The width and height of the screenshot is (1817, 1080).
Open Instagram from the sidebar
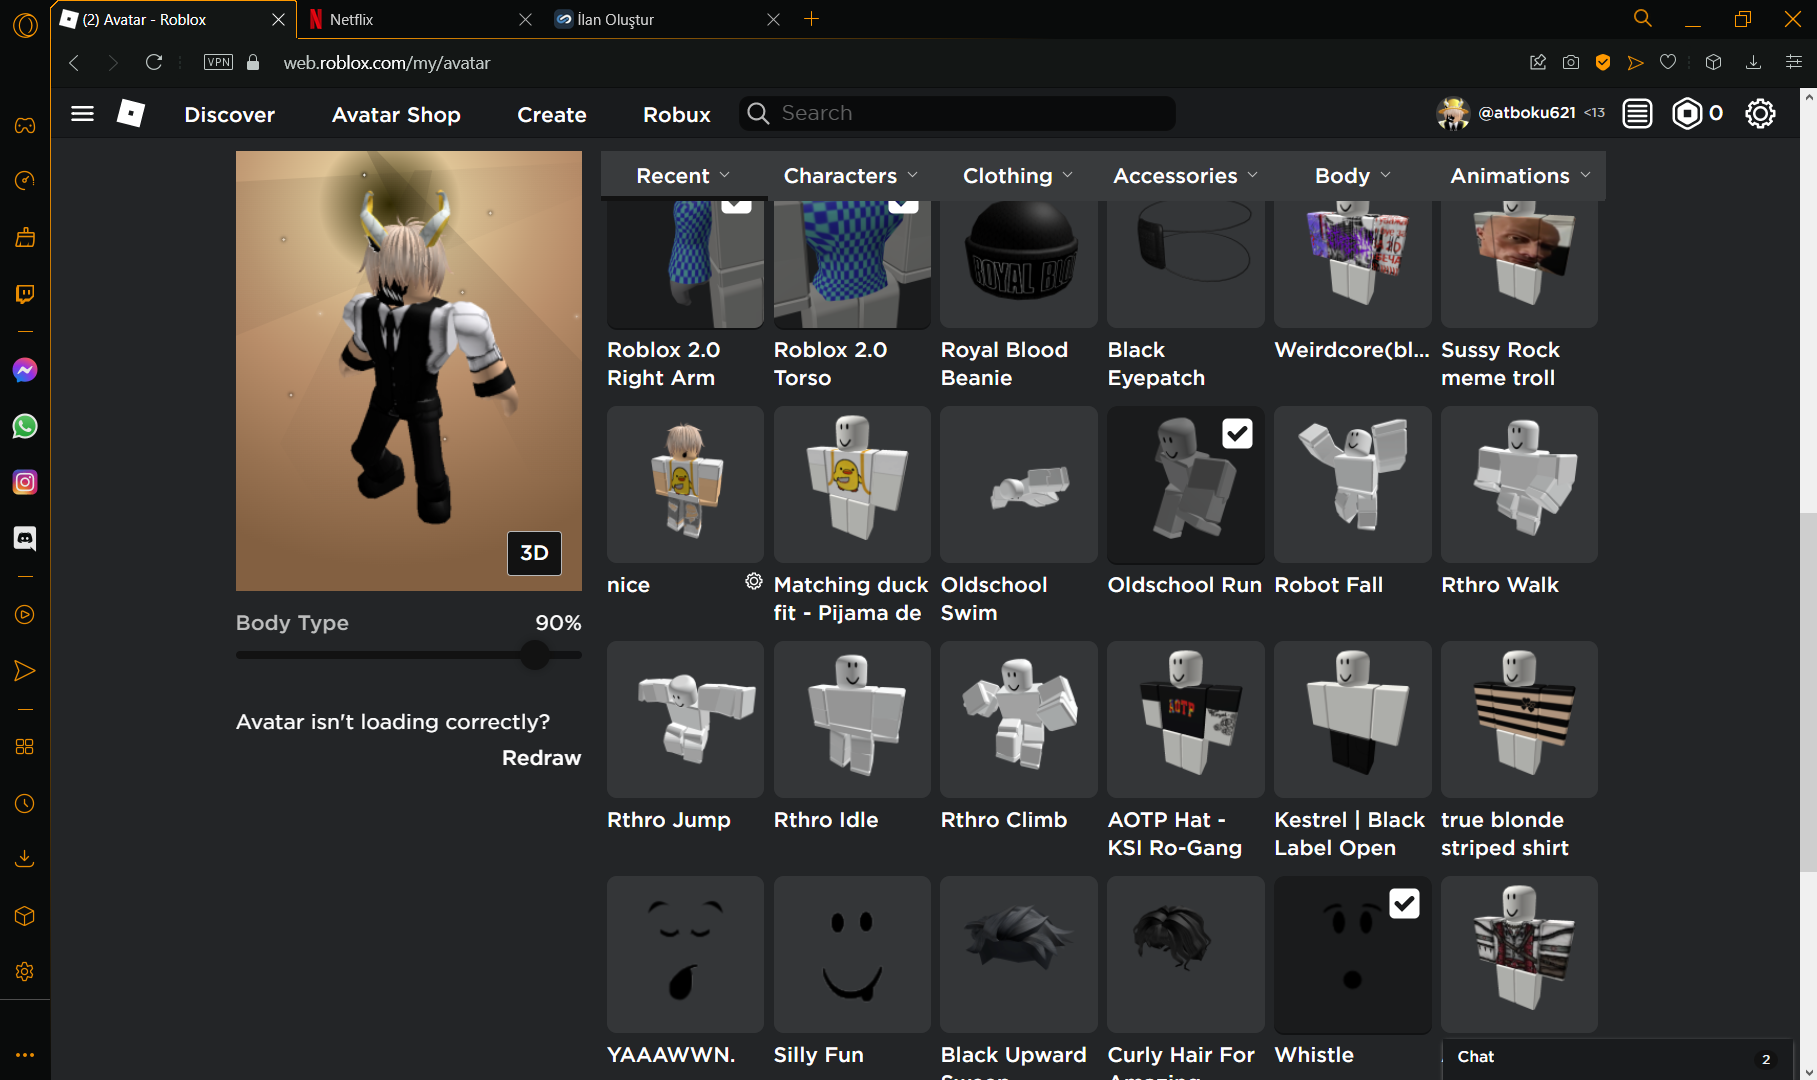click(x=24, y=482)
